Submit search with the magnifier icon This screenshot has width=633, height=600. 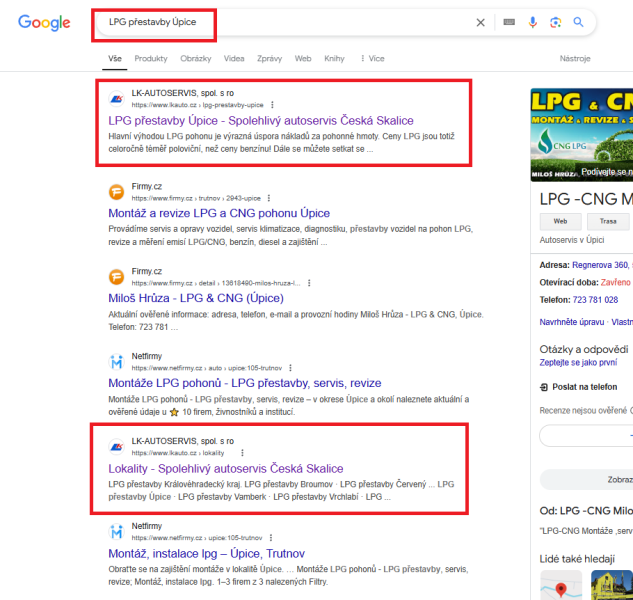(579, 22)
